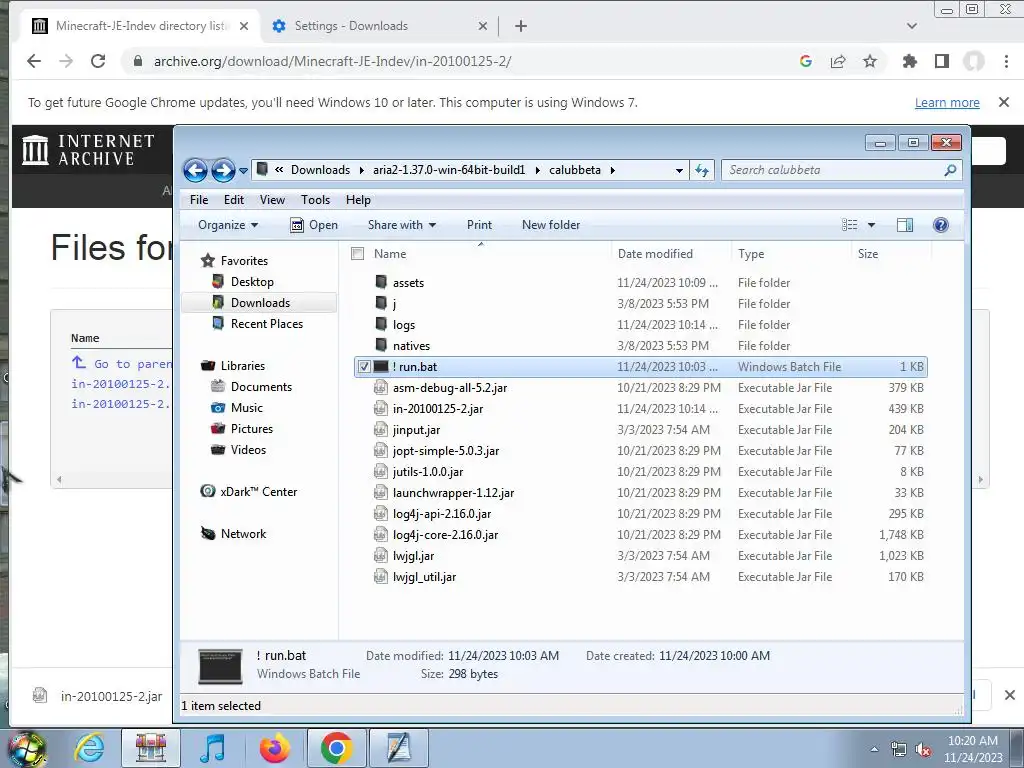Click the Print toolbar button
The image size is (1024, 768).
pyautogui.click(x=479, y=225)
